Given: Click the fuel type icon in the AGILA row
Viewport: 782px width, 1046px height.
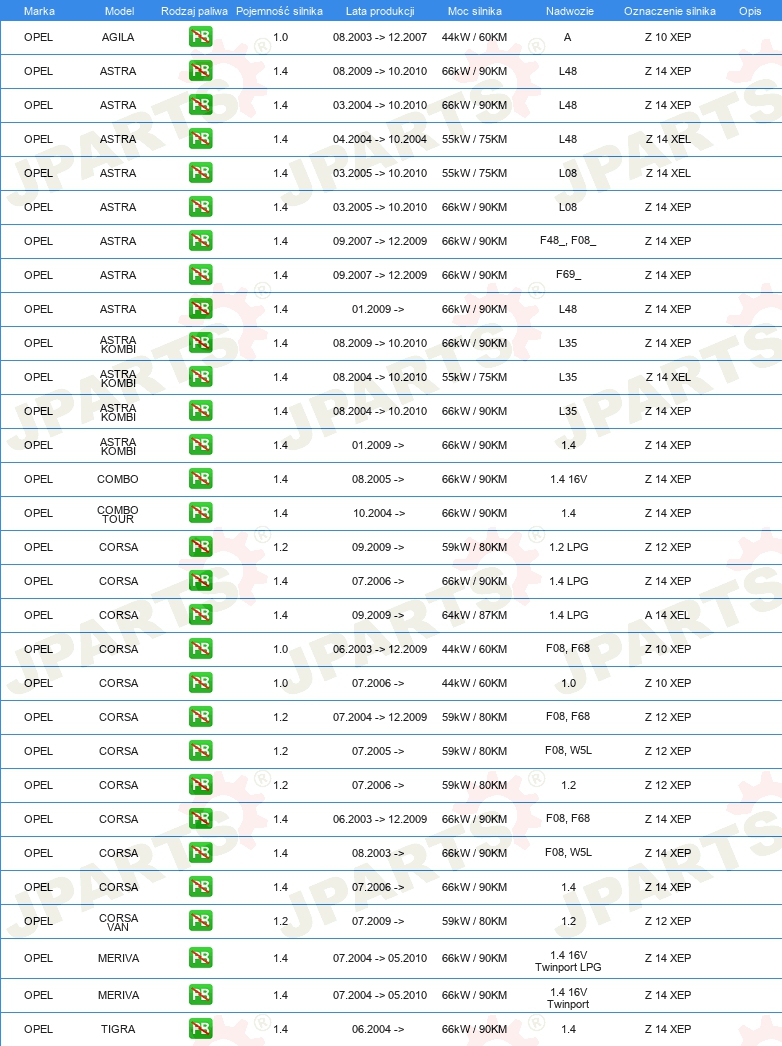Looking at the screenshot, I should tap(201, 37).
